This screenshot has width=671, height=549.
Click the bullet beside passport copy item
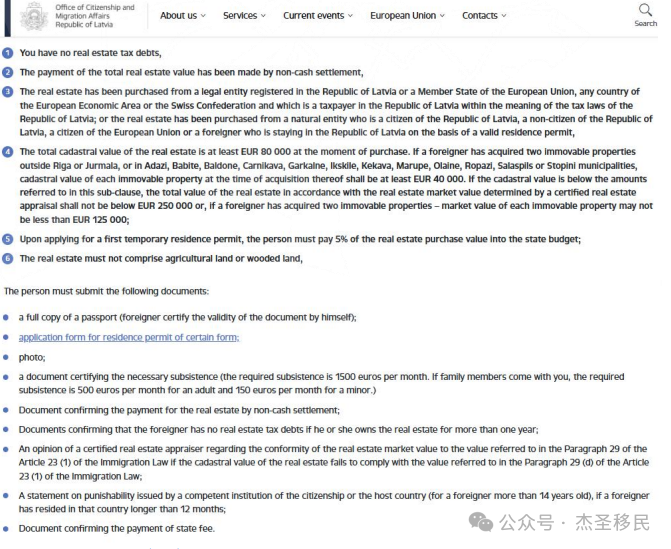point(8,317)
